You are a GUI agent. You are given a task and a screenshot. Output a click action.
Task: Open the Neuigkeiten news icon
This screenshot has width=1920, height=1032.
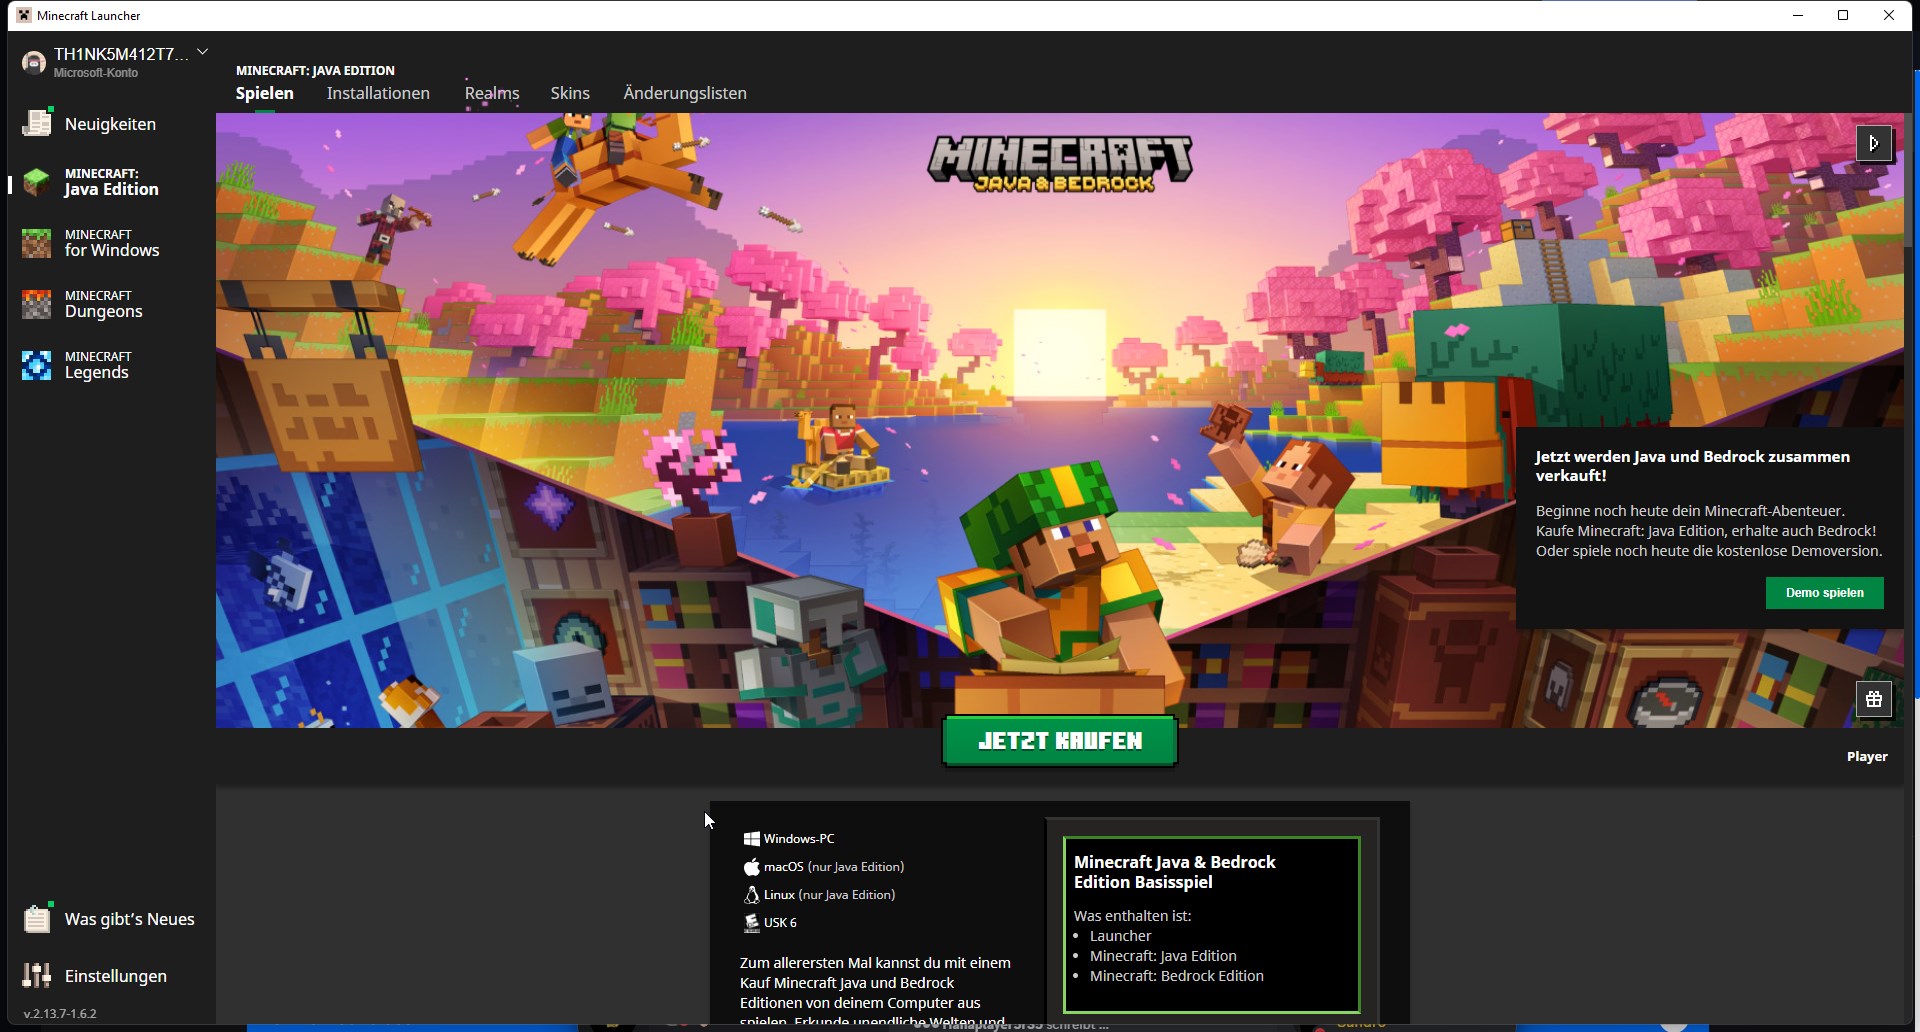click(37, 123)
